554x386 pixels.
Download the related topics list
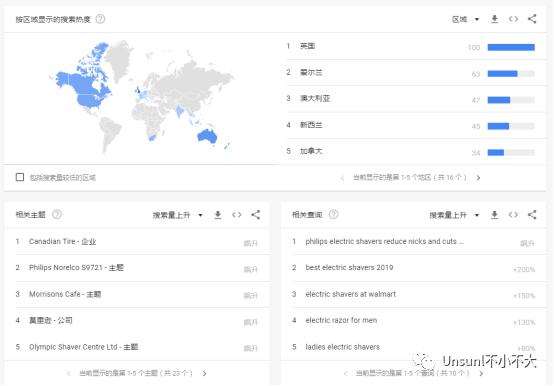(218, 215)
